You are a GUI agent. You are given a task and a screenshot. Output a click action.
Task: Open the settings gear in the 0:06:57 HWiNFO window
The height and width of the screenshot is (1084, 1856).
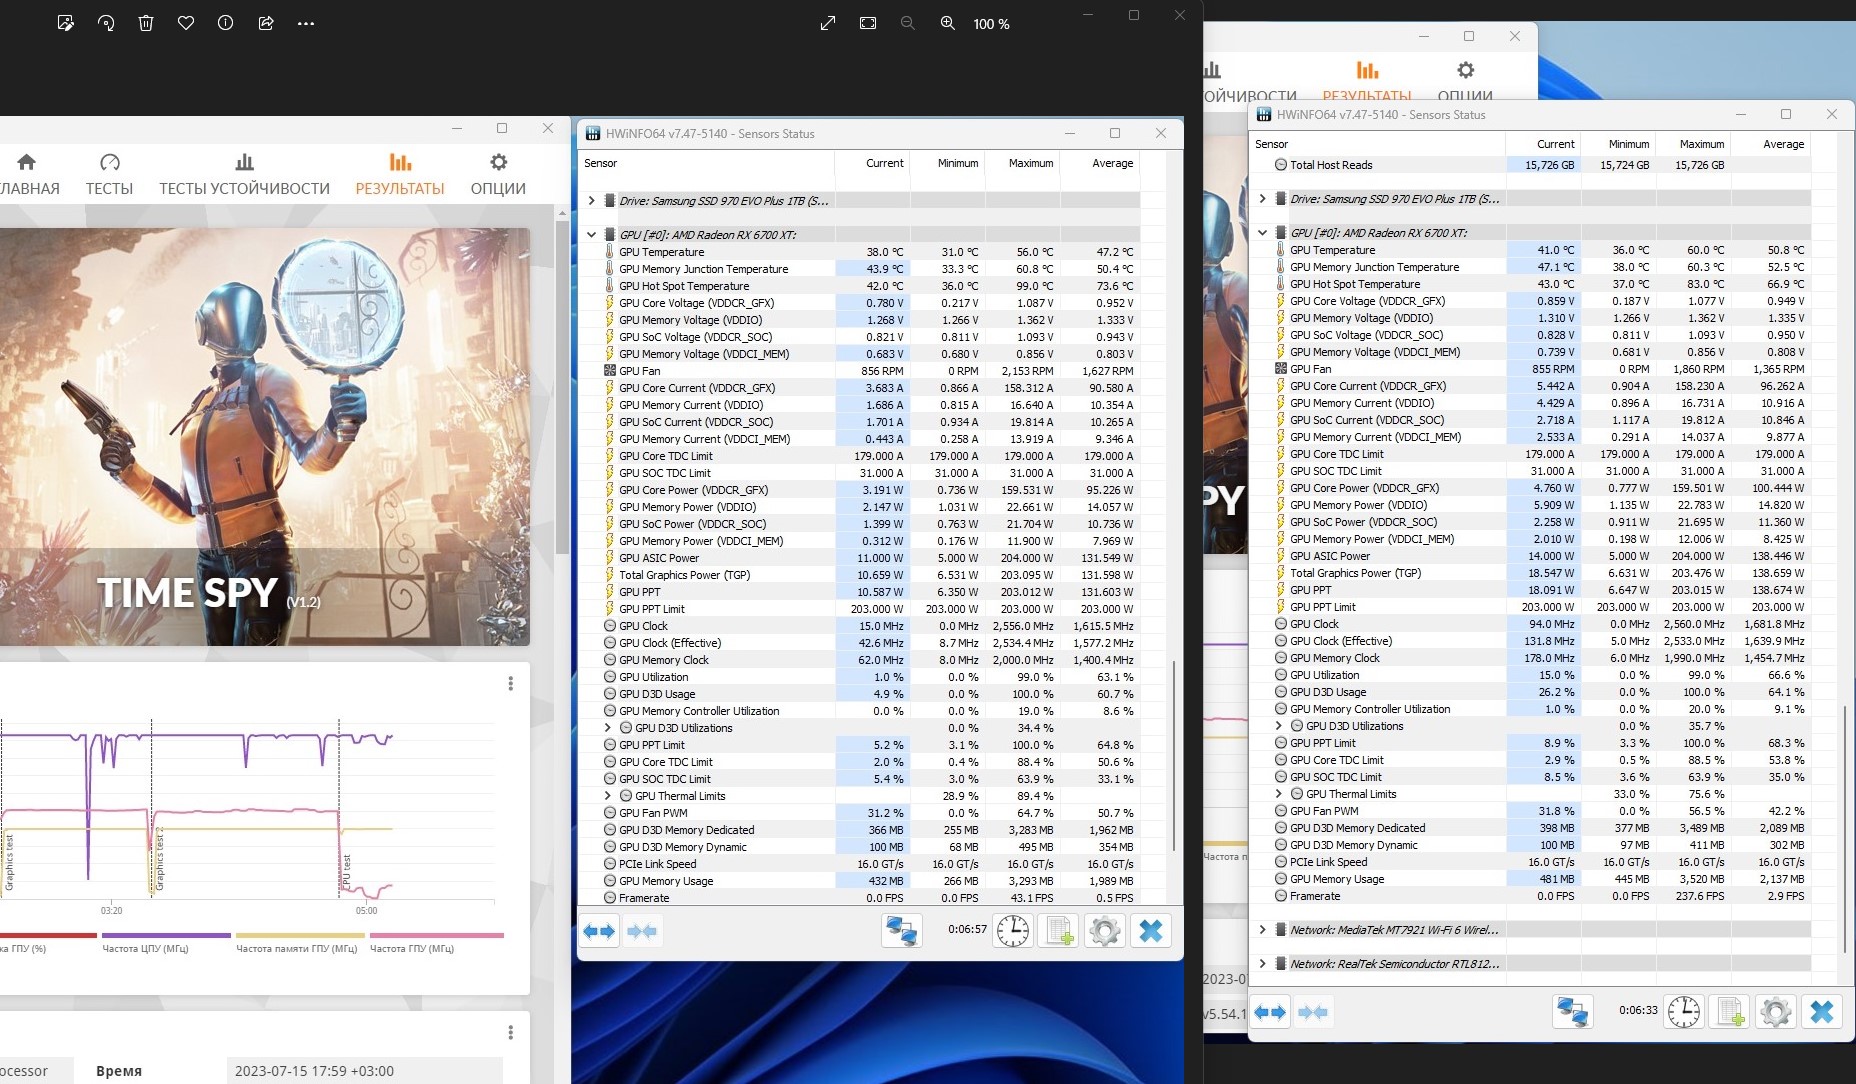pyautogui.click(x=1105, y=931)
